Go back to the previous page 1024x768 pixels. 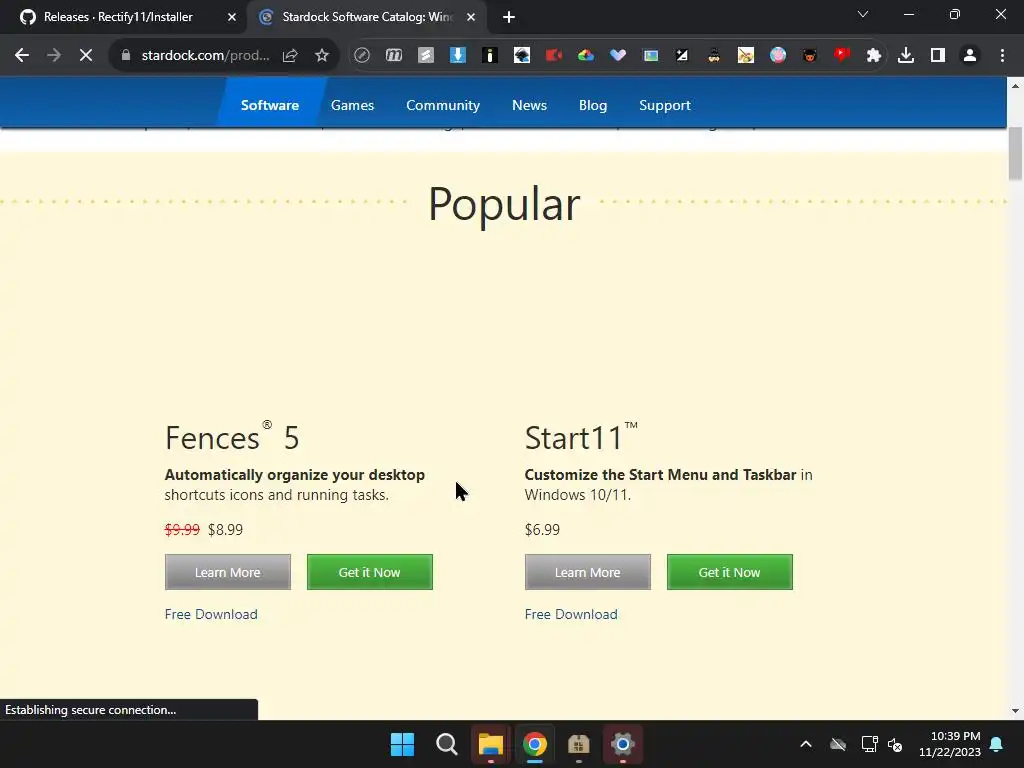[x=22, y=56]
